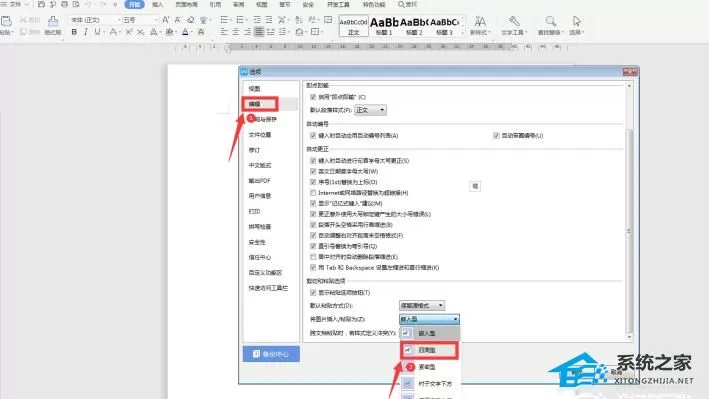This screenshot has width=709, height=399.
Task: Toggle Italic formatting
Action: tap(85, 32)
